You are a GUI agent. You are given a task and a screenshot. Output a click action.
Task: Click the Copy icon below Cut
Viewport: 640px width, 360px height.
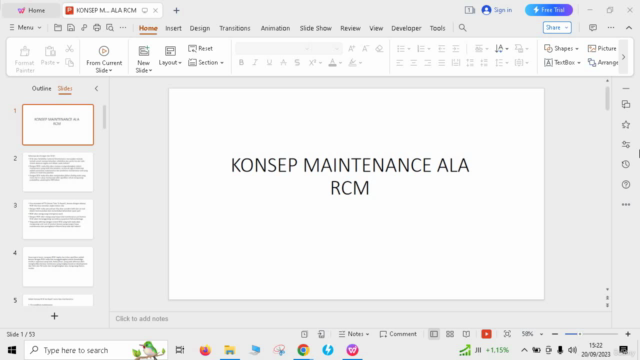point(69,62)
